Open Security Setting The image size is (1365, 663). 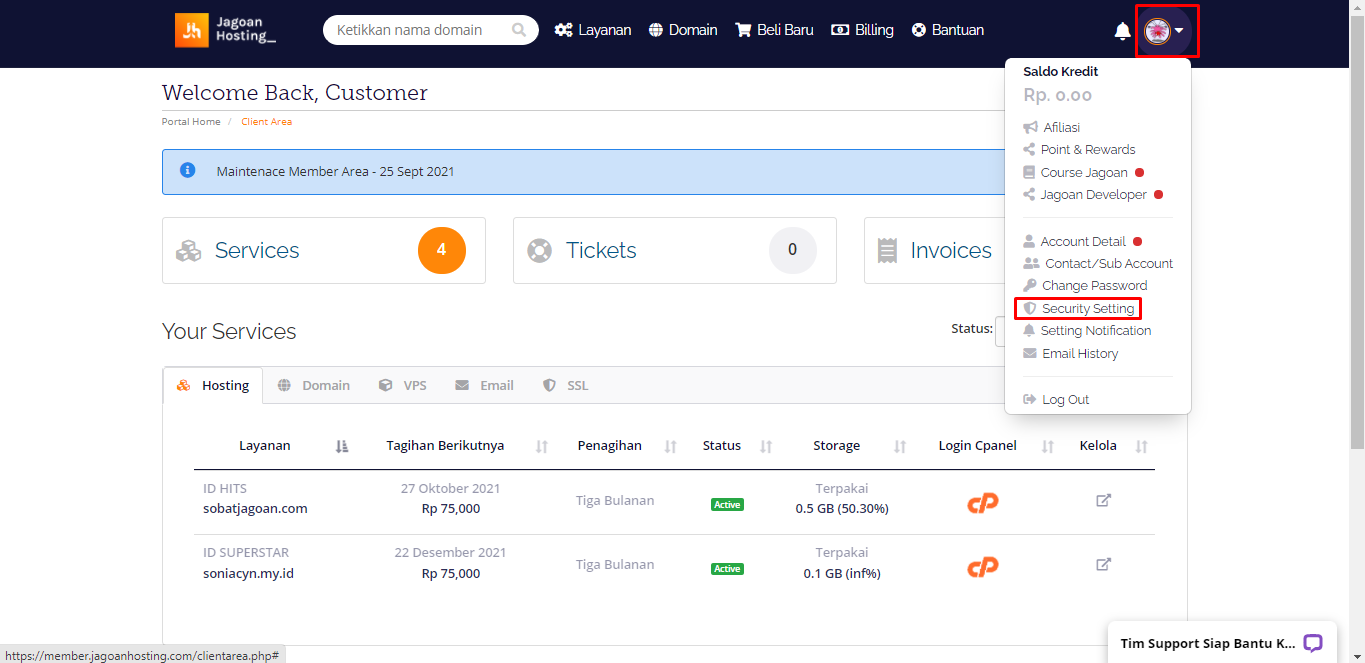click(x=1078, y=308)
